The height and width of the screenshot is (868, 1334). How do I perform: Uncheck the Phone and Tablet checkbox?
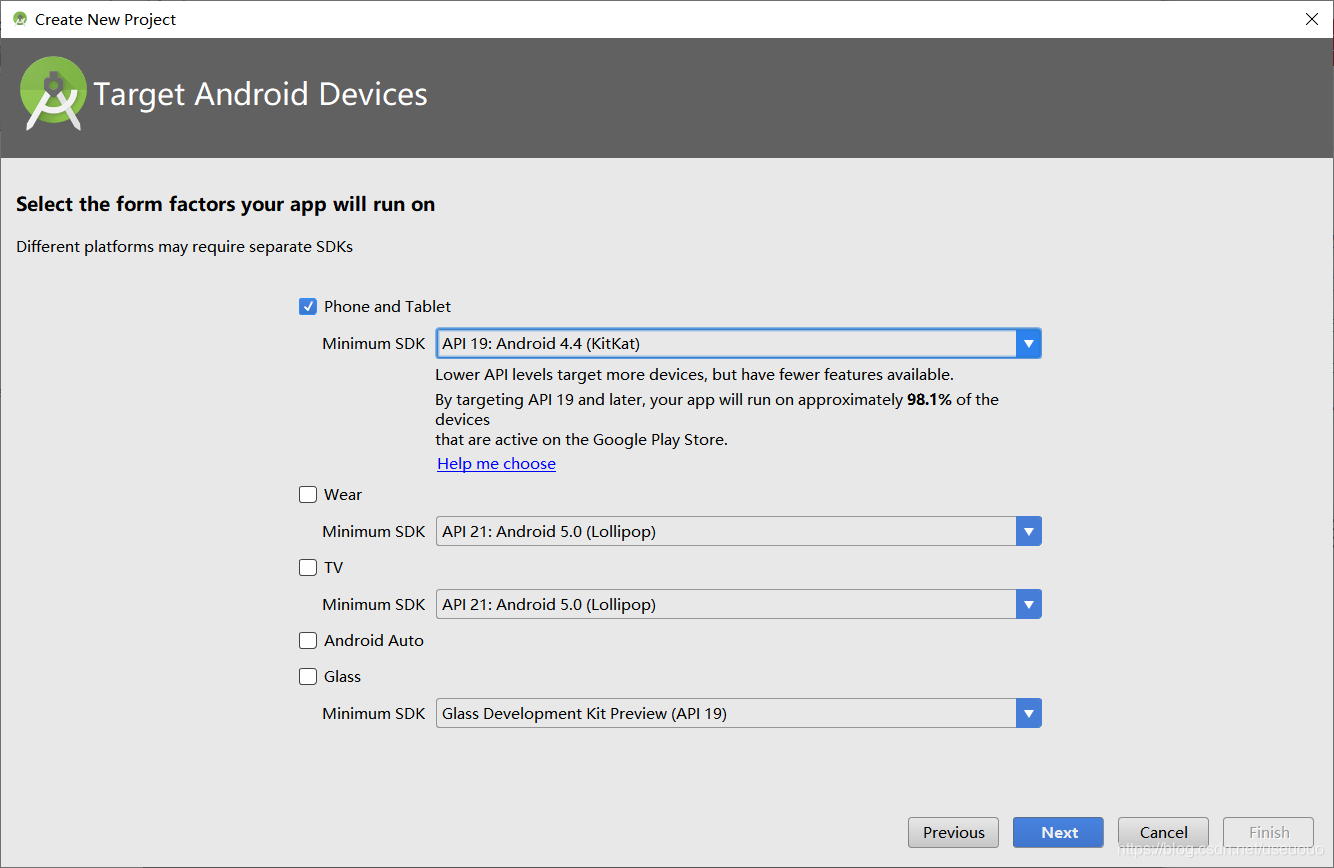click(x=308, y=307)
